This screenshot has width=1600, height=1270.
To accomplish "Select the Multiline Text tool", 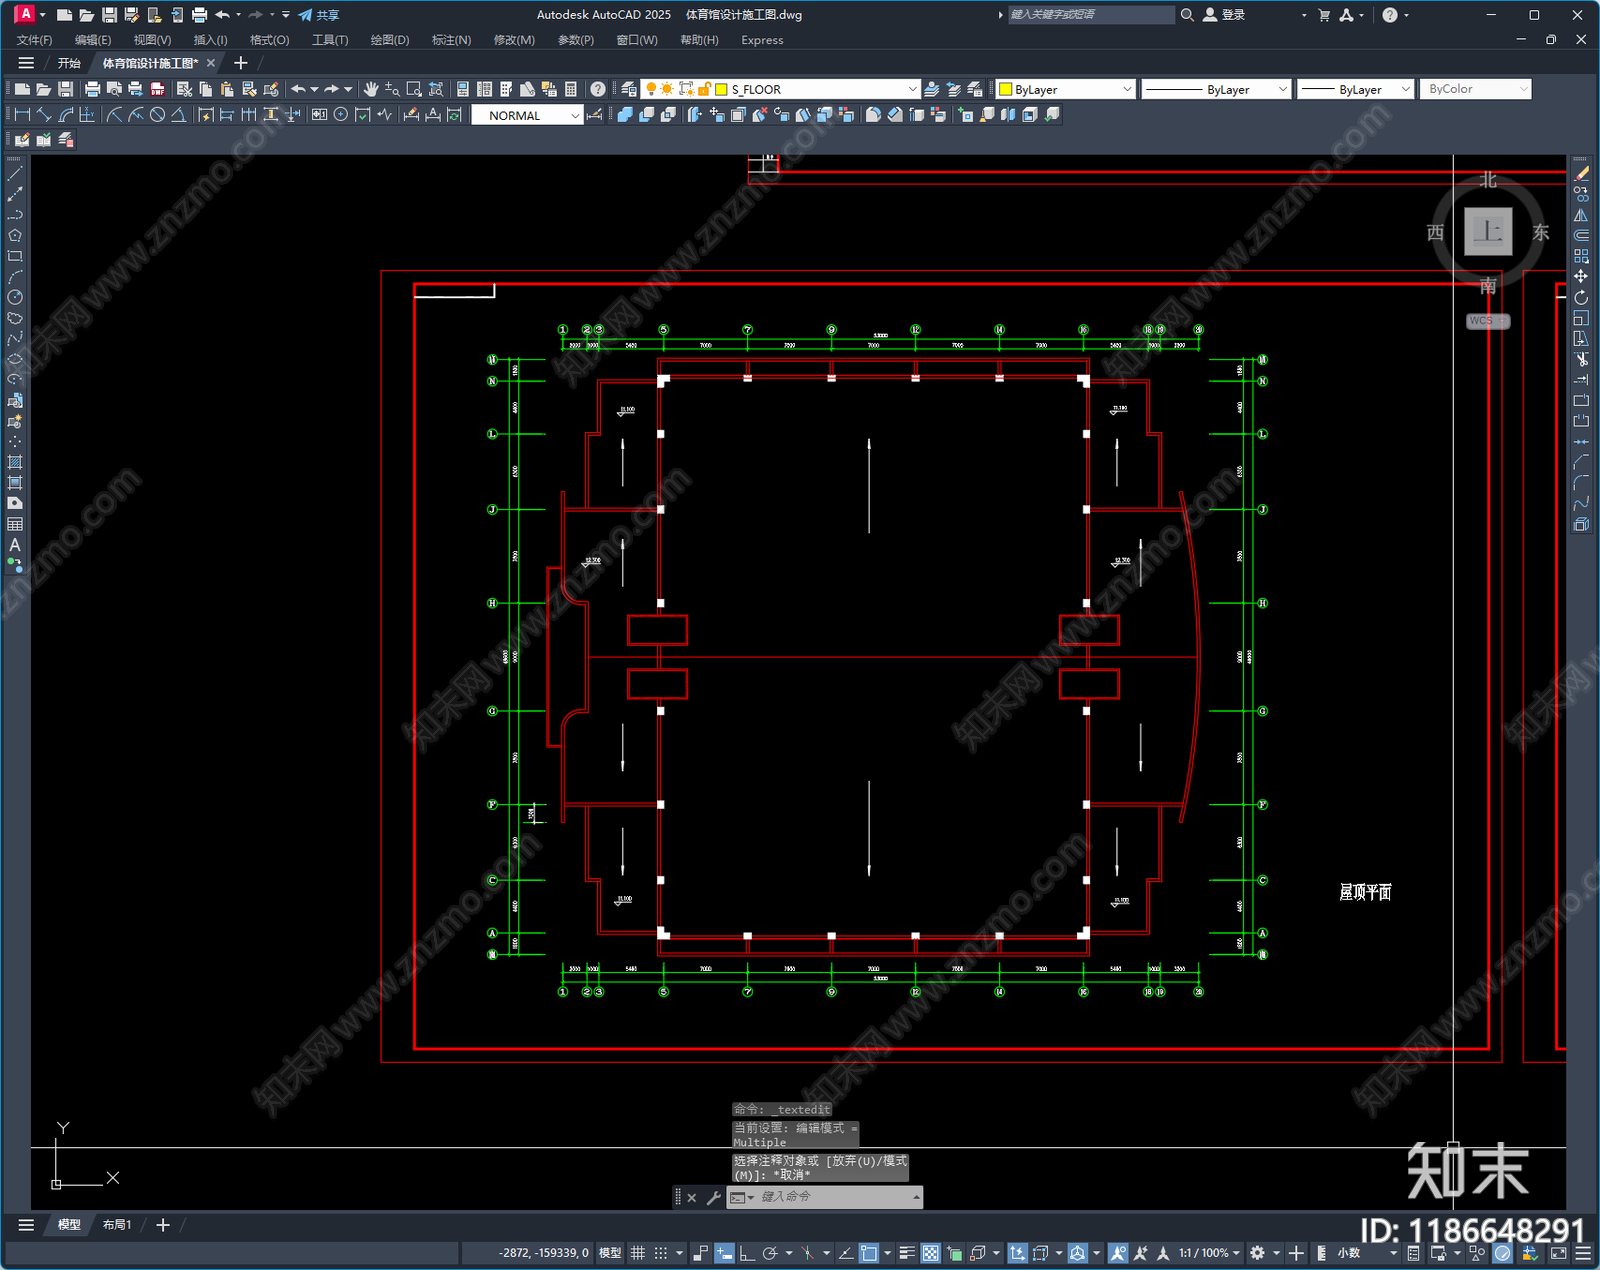I will [x=15, y=545].
